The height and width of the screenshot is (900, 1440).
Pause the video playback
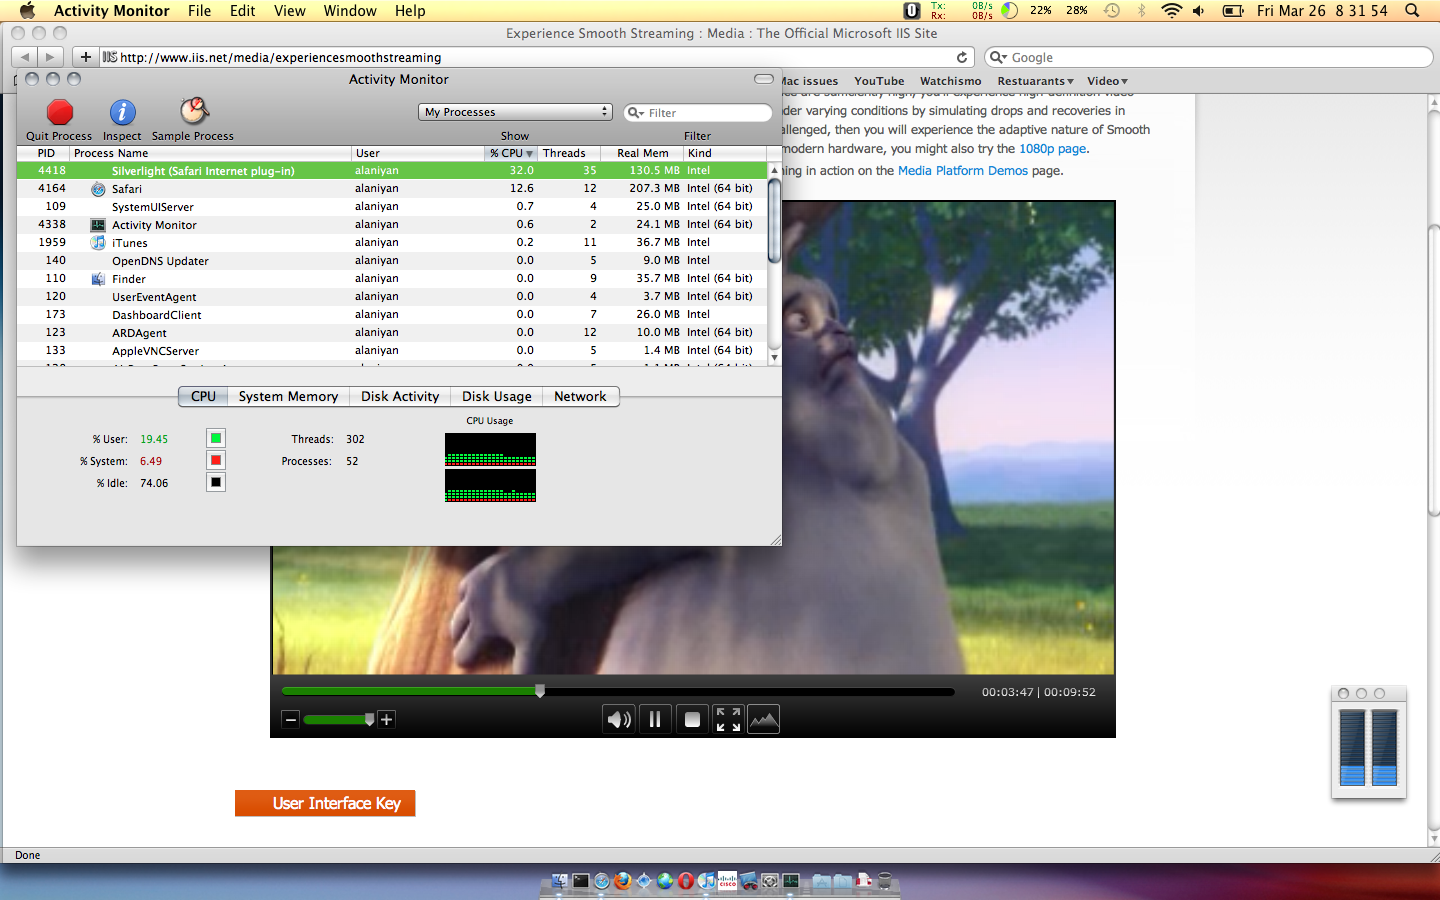[x=655, y=719]
